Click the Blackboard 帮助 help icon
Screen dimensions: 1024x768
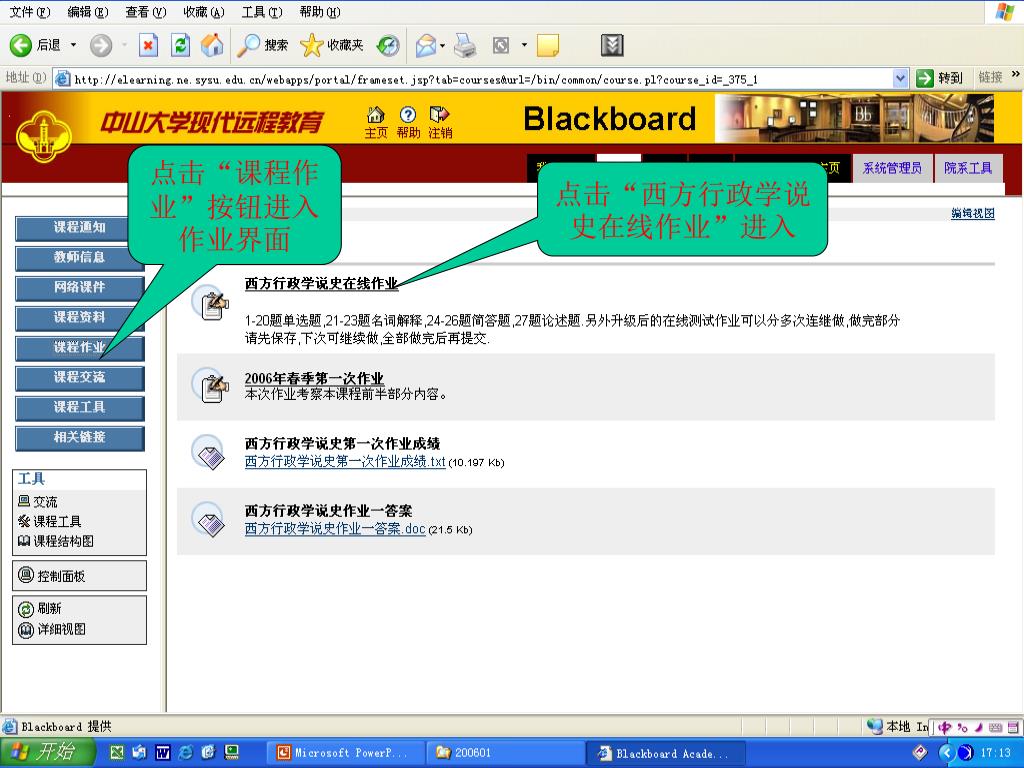click(x=408, y=122)
